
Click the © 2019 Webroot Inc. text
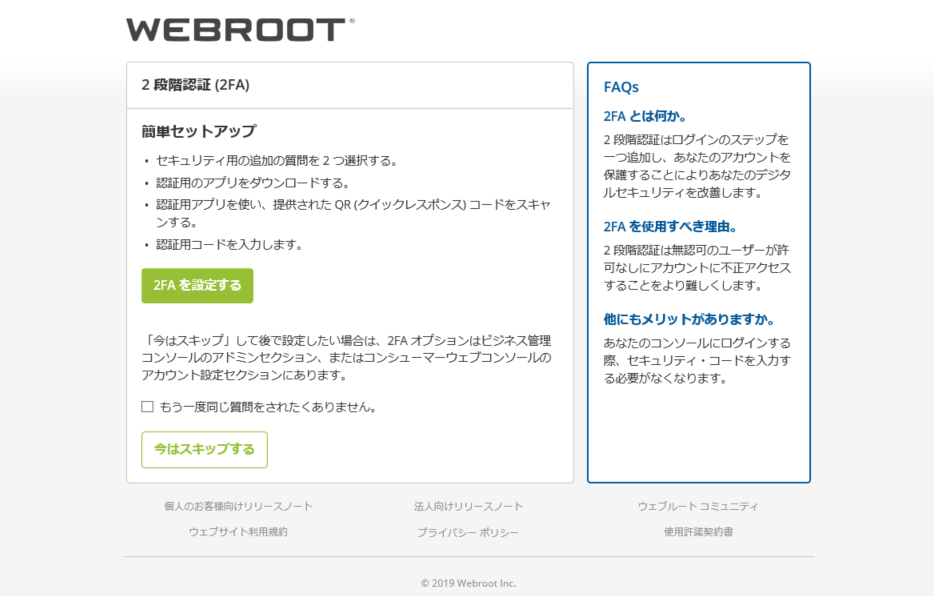click(468, 583)
